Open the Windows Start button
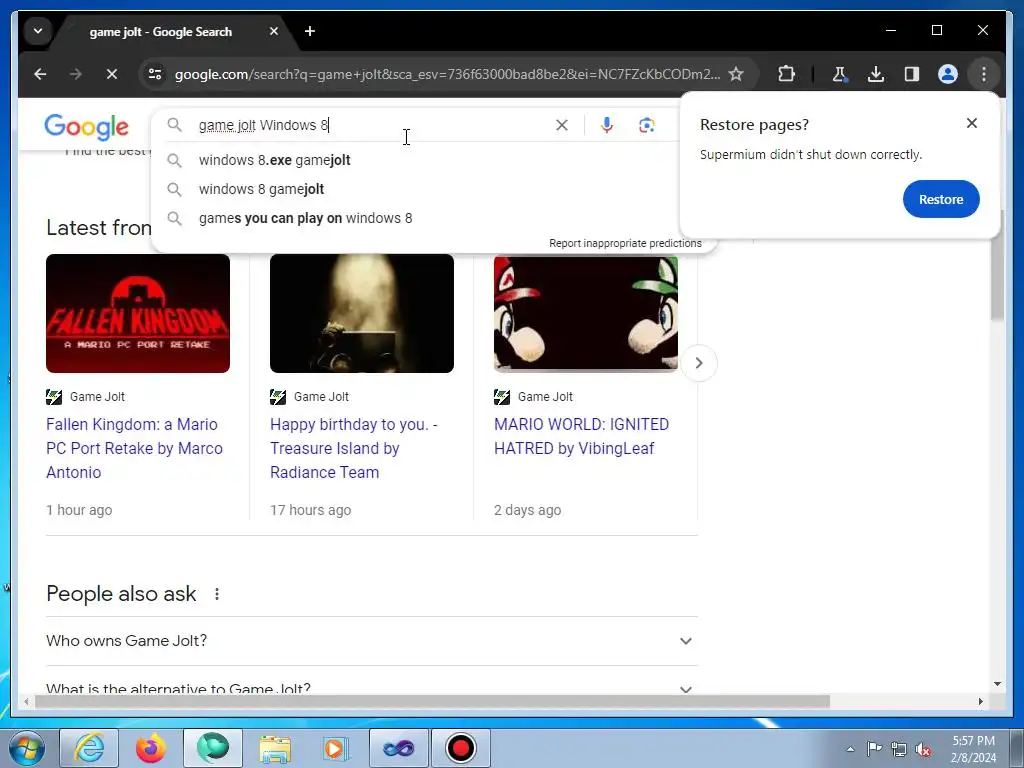 click(x=26, y=748)
